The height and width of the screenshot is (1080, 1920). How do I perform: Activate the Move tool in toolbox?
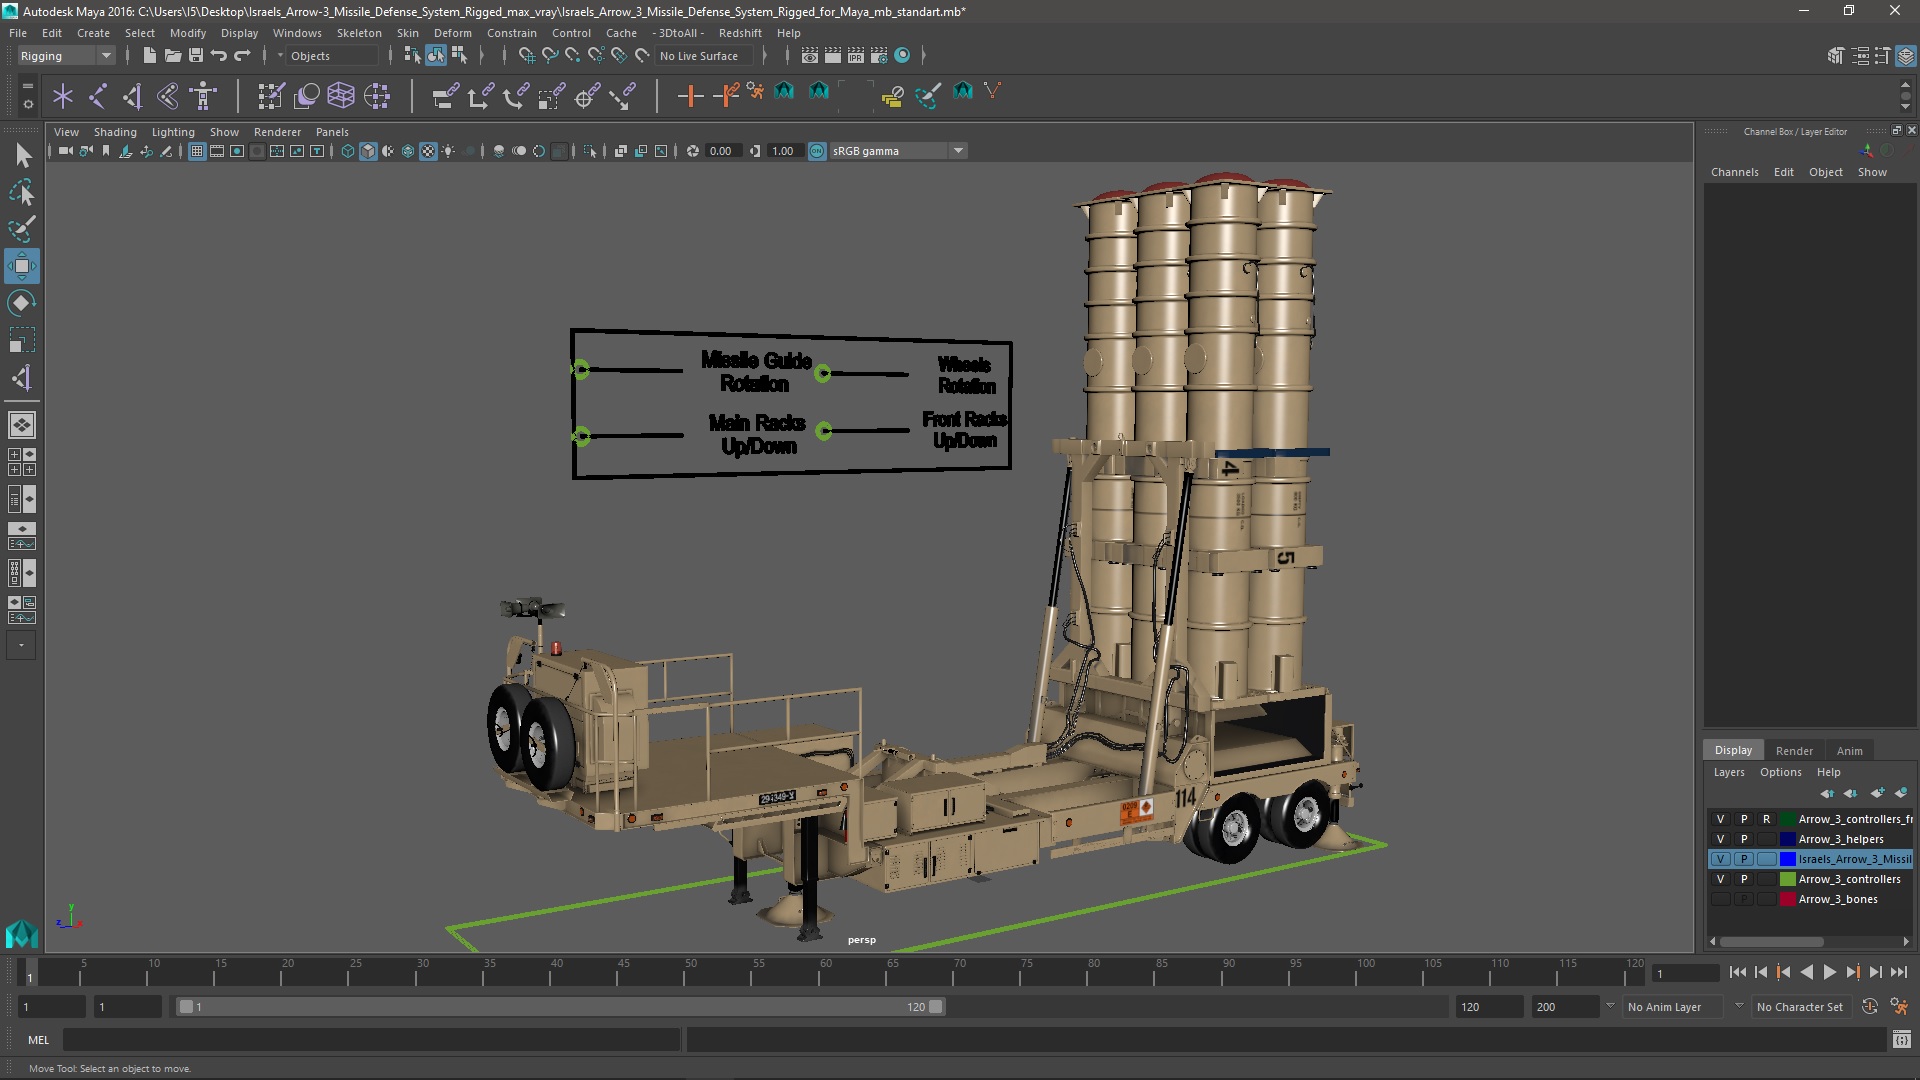(x=22, y=266)
